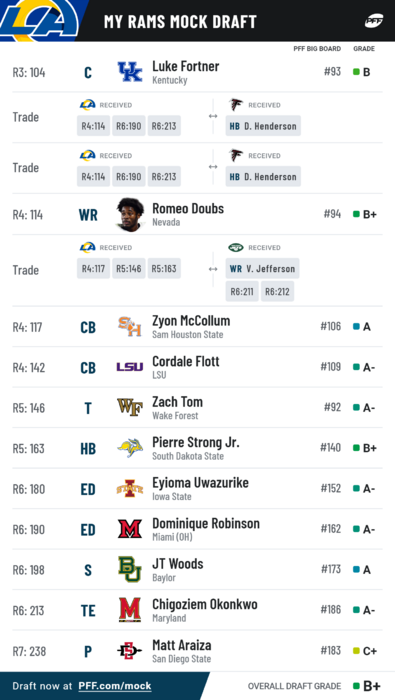Viewport: 395px width, 700px height.
Task: Click the LA Rams logo in header
Action: click(39, 20)
